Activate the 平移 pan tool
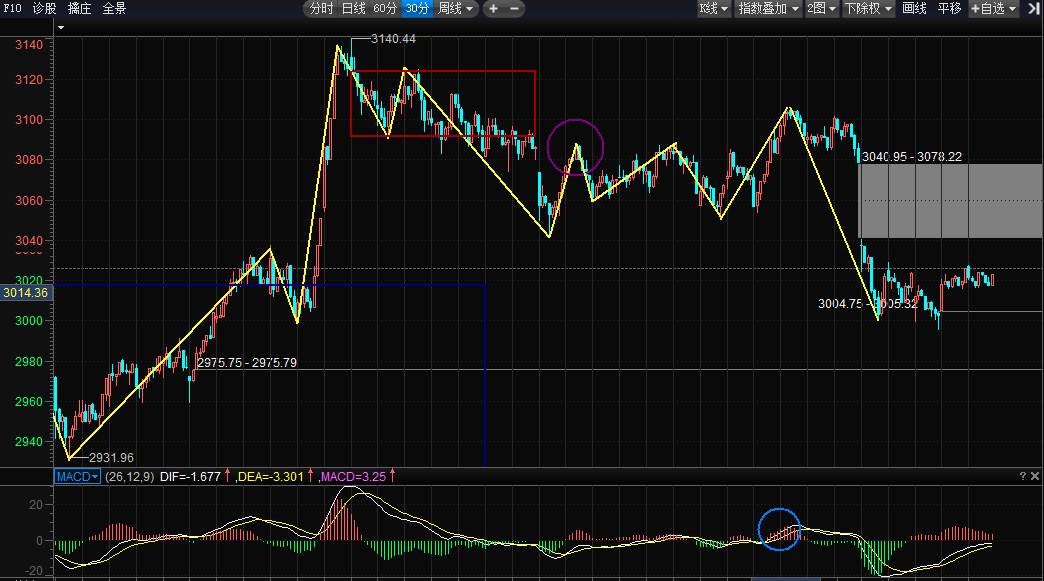Image resolution: width=1044 pixels, height=581 pixels. pos(949,9)
